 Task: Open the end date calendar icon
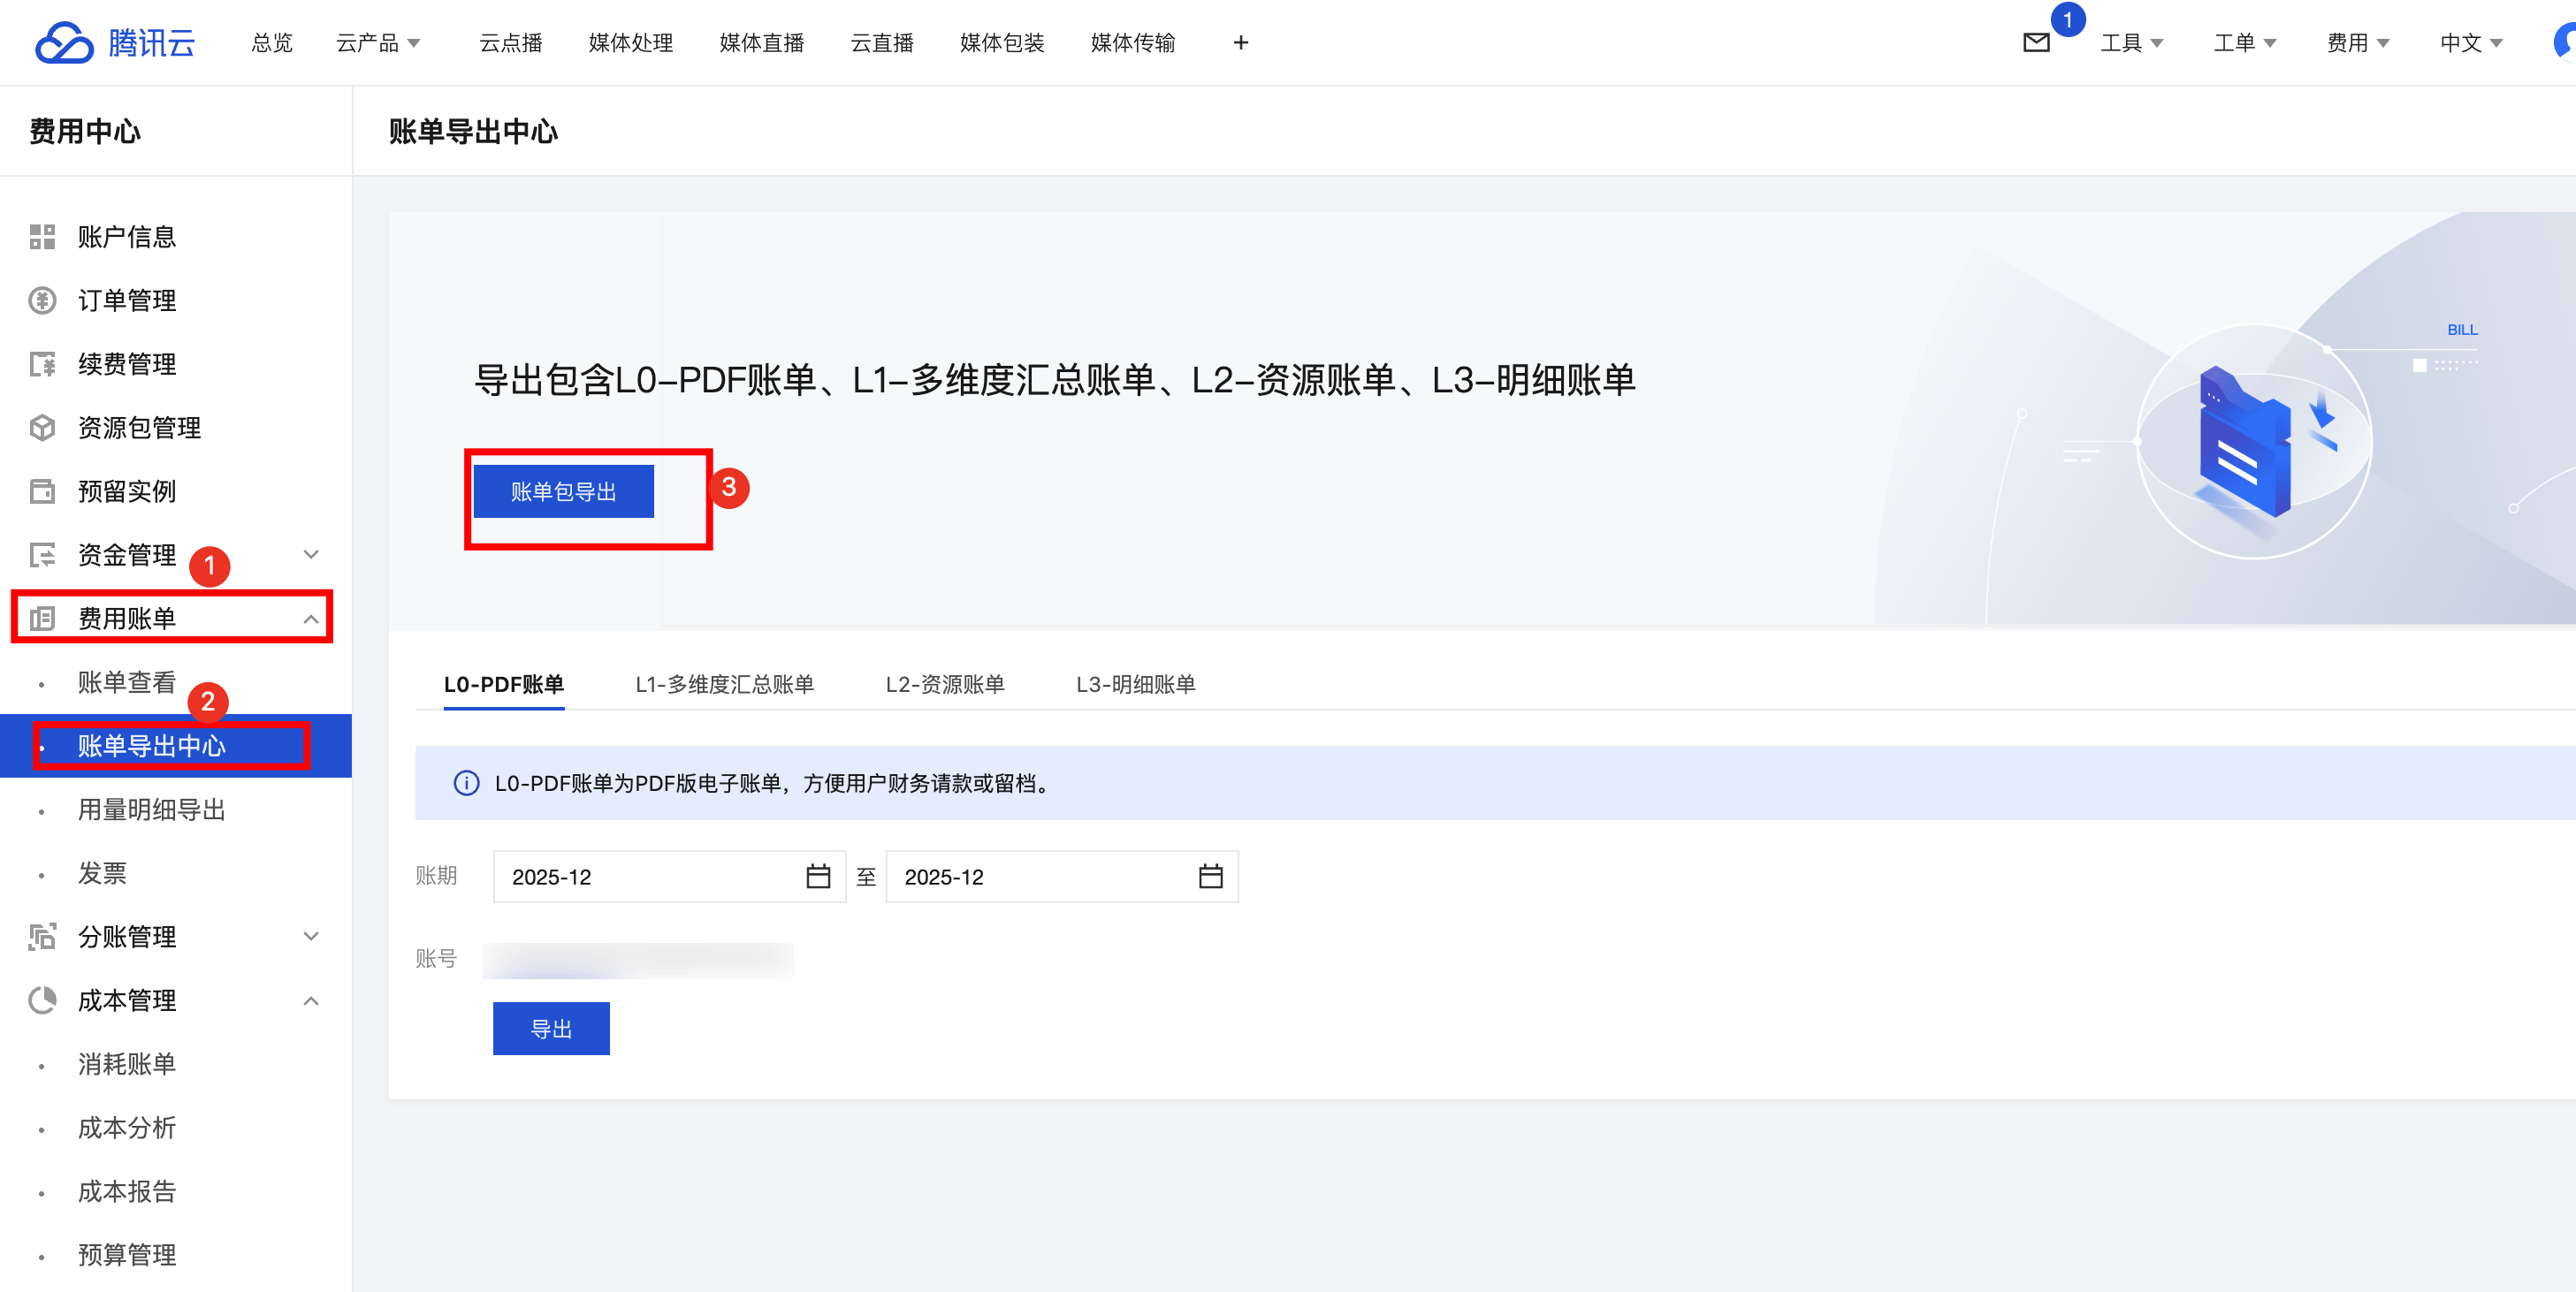[1210, 877]
